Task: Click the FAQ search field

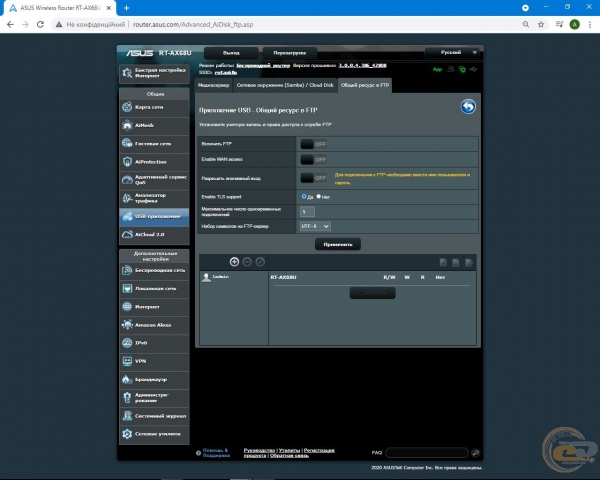Action: click(427, 453)
